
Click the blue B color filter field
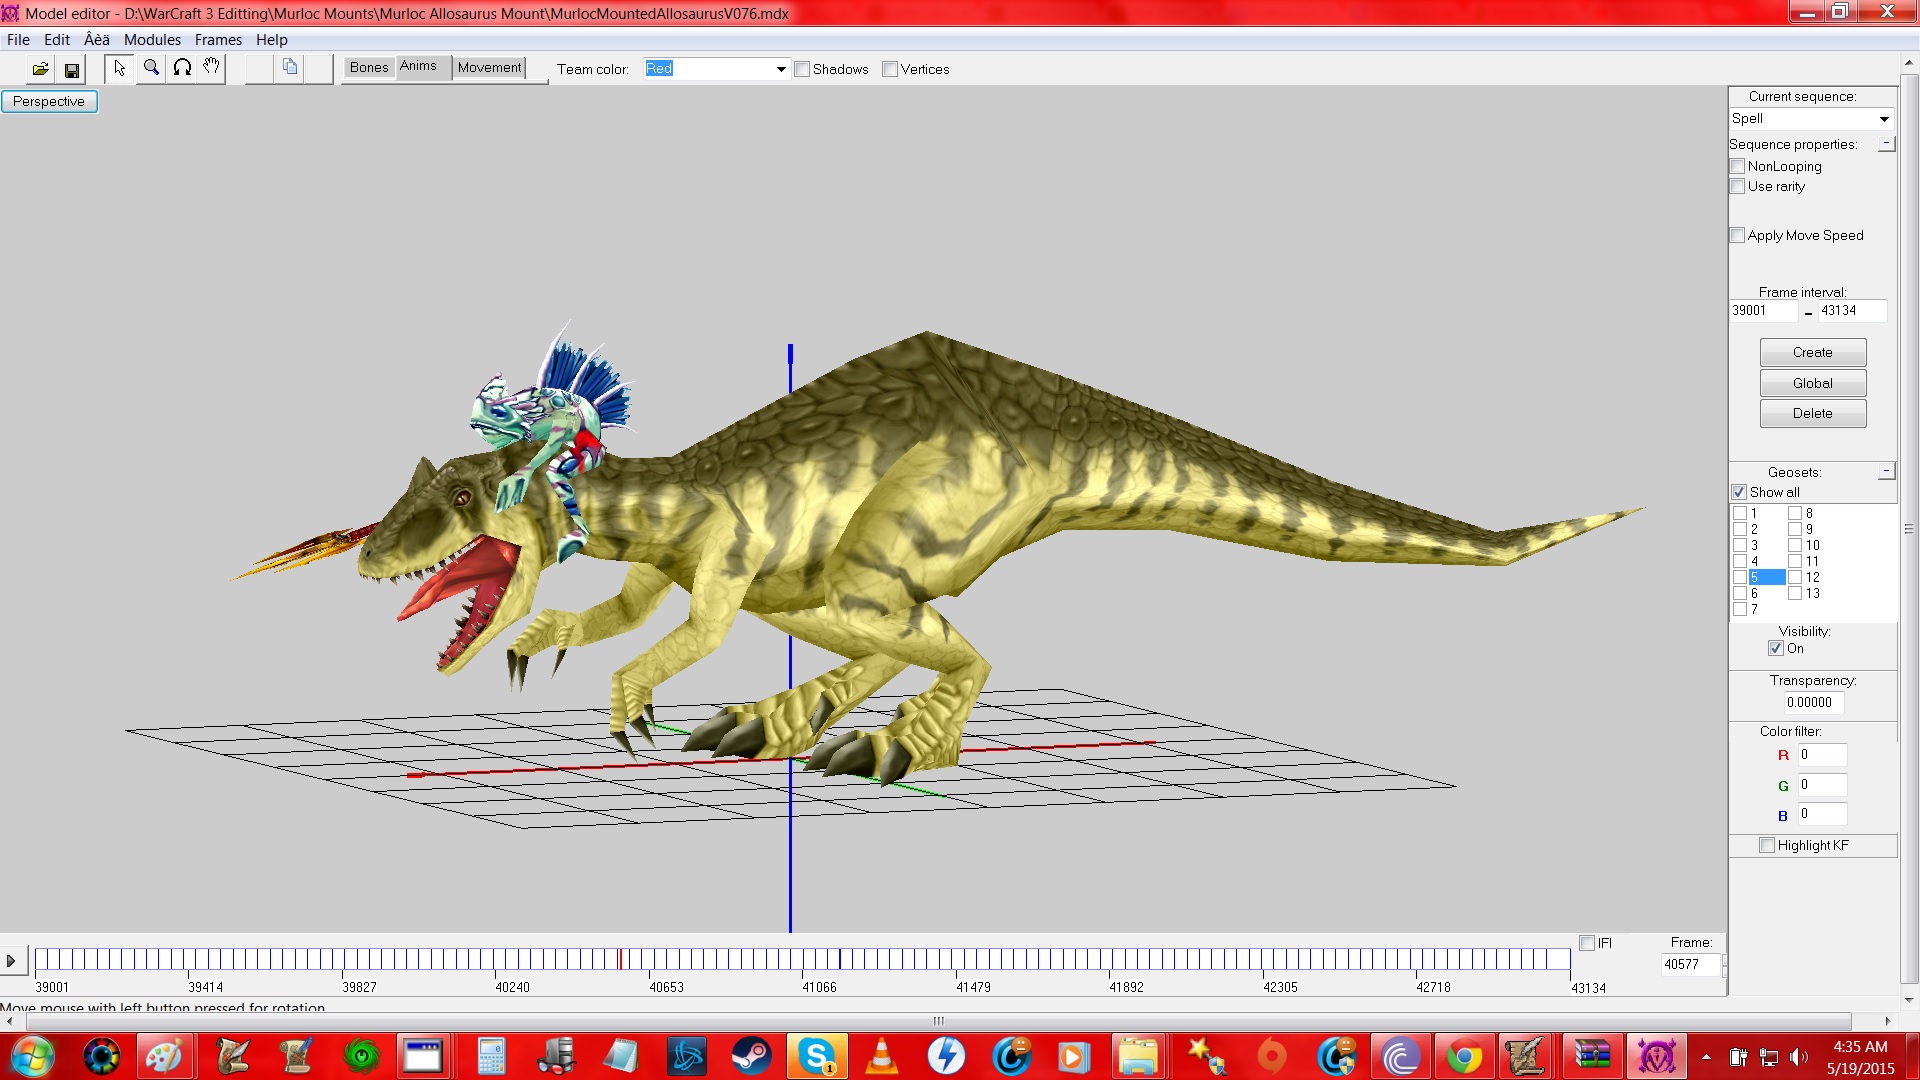coord(1821,814)
